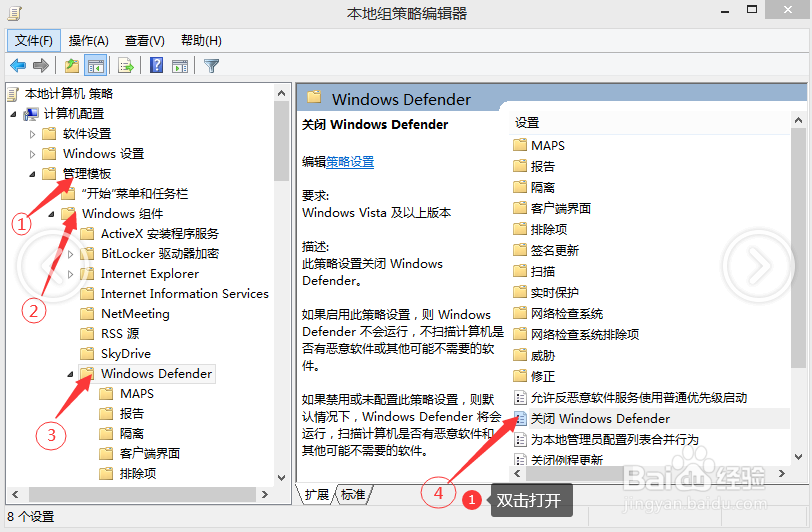Viewport: 812px width, 532px height.
Task: Collapse the 计算机配置 tree node
Action: click(x=13, y=114)
